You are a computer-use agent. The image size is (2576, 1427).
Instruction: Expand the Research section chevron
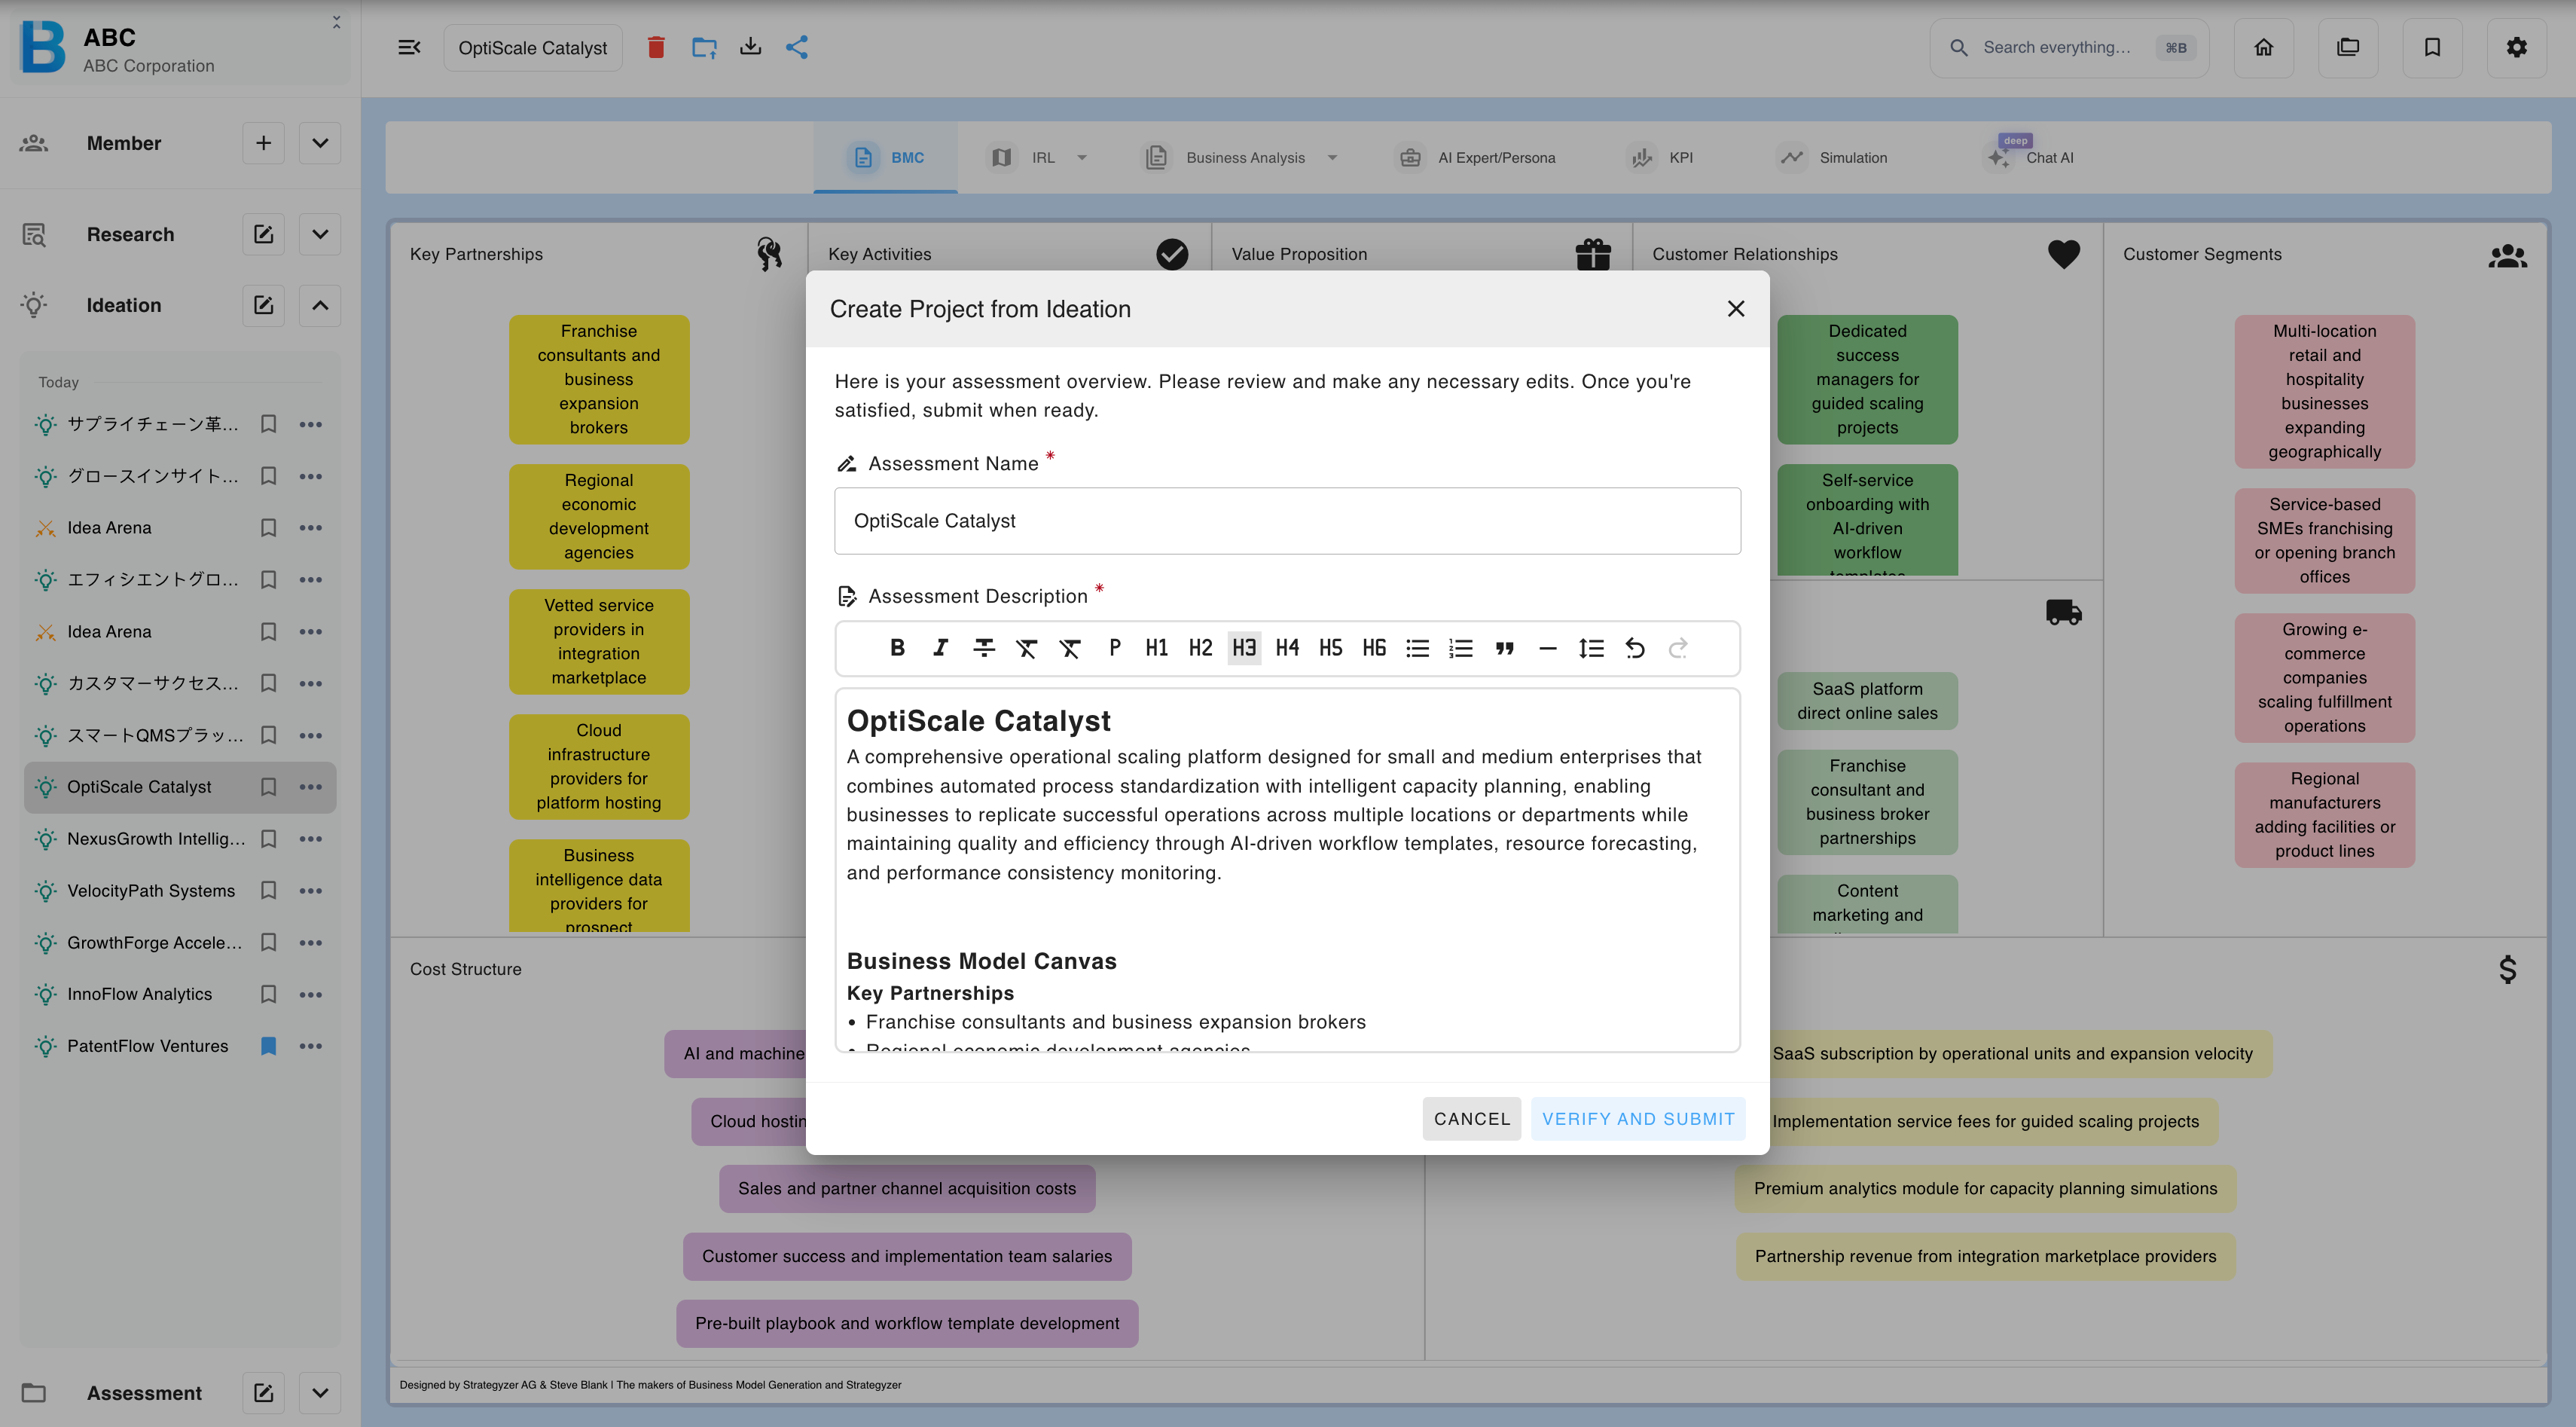(320, 234)
